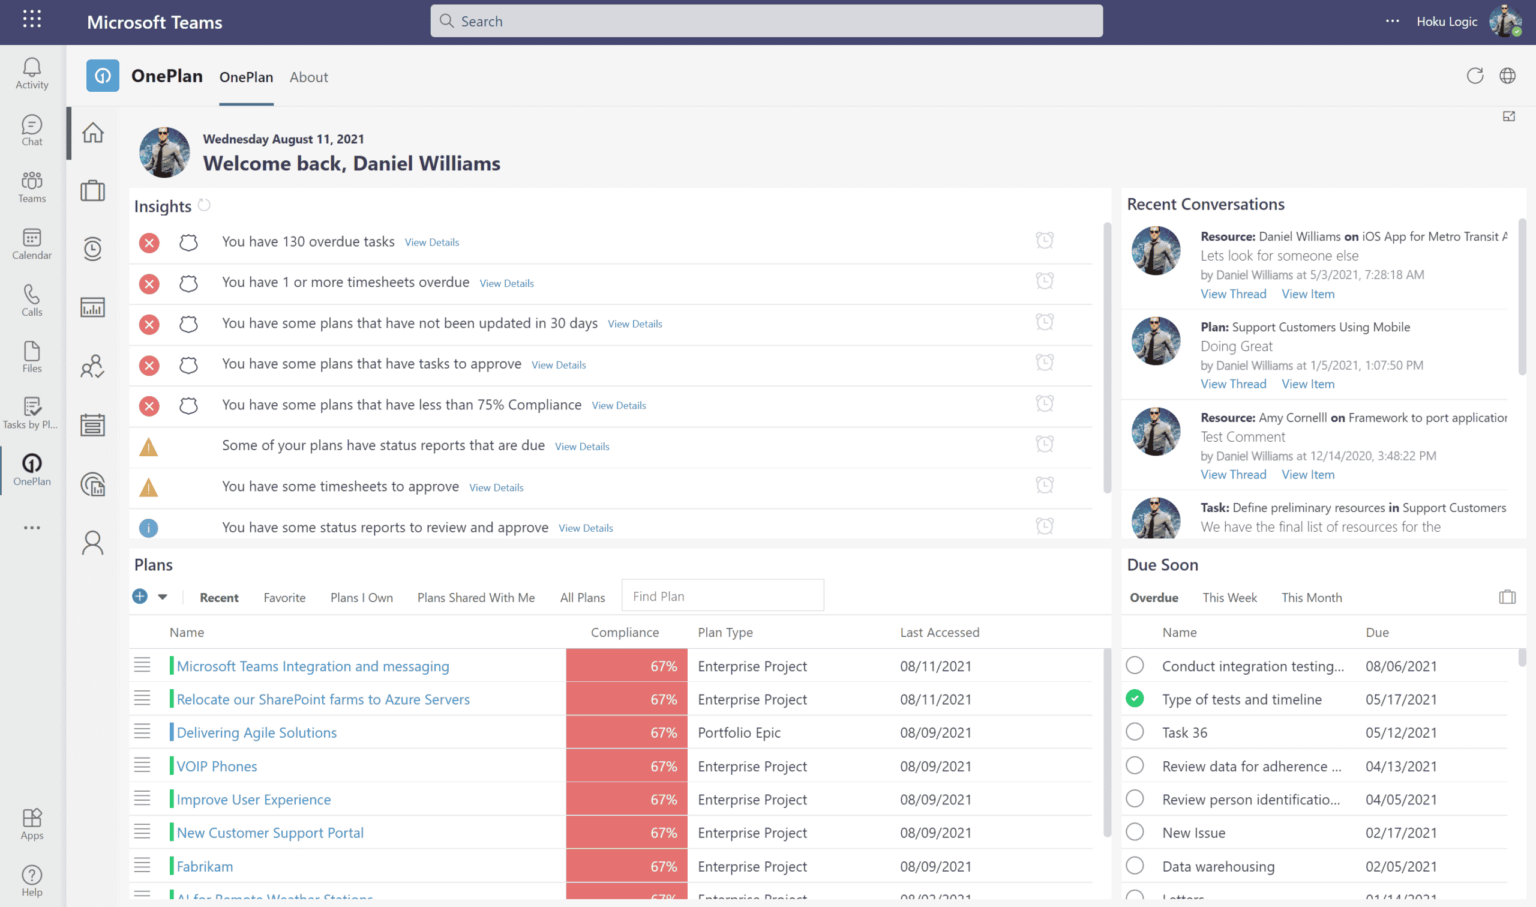Click the Teams search box

[767, 21]
